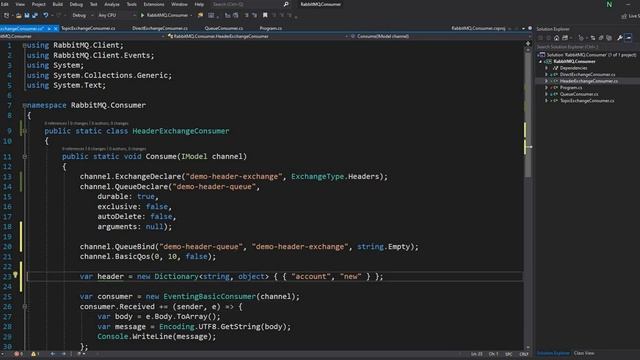Undo the last edit via toolbar

click(x=46, y=16)
